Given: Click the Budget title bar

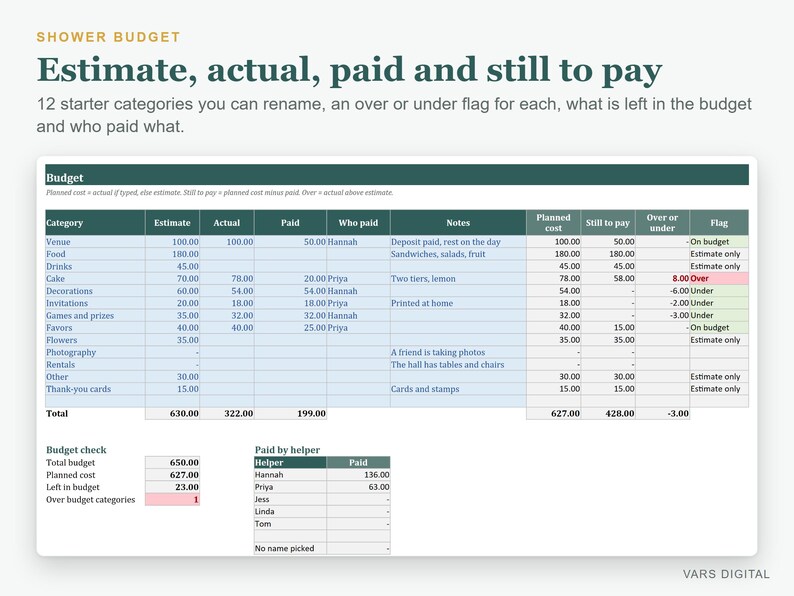Looking at the screenshot, I should (x=397, y=175).
